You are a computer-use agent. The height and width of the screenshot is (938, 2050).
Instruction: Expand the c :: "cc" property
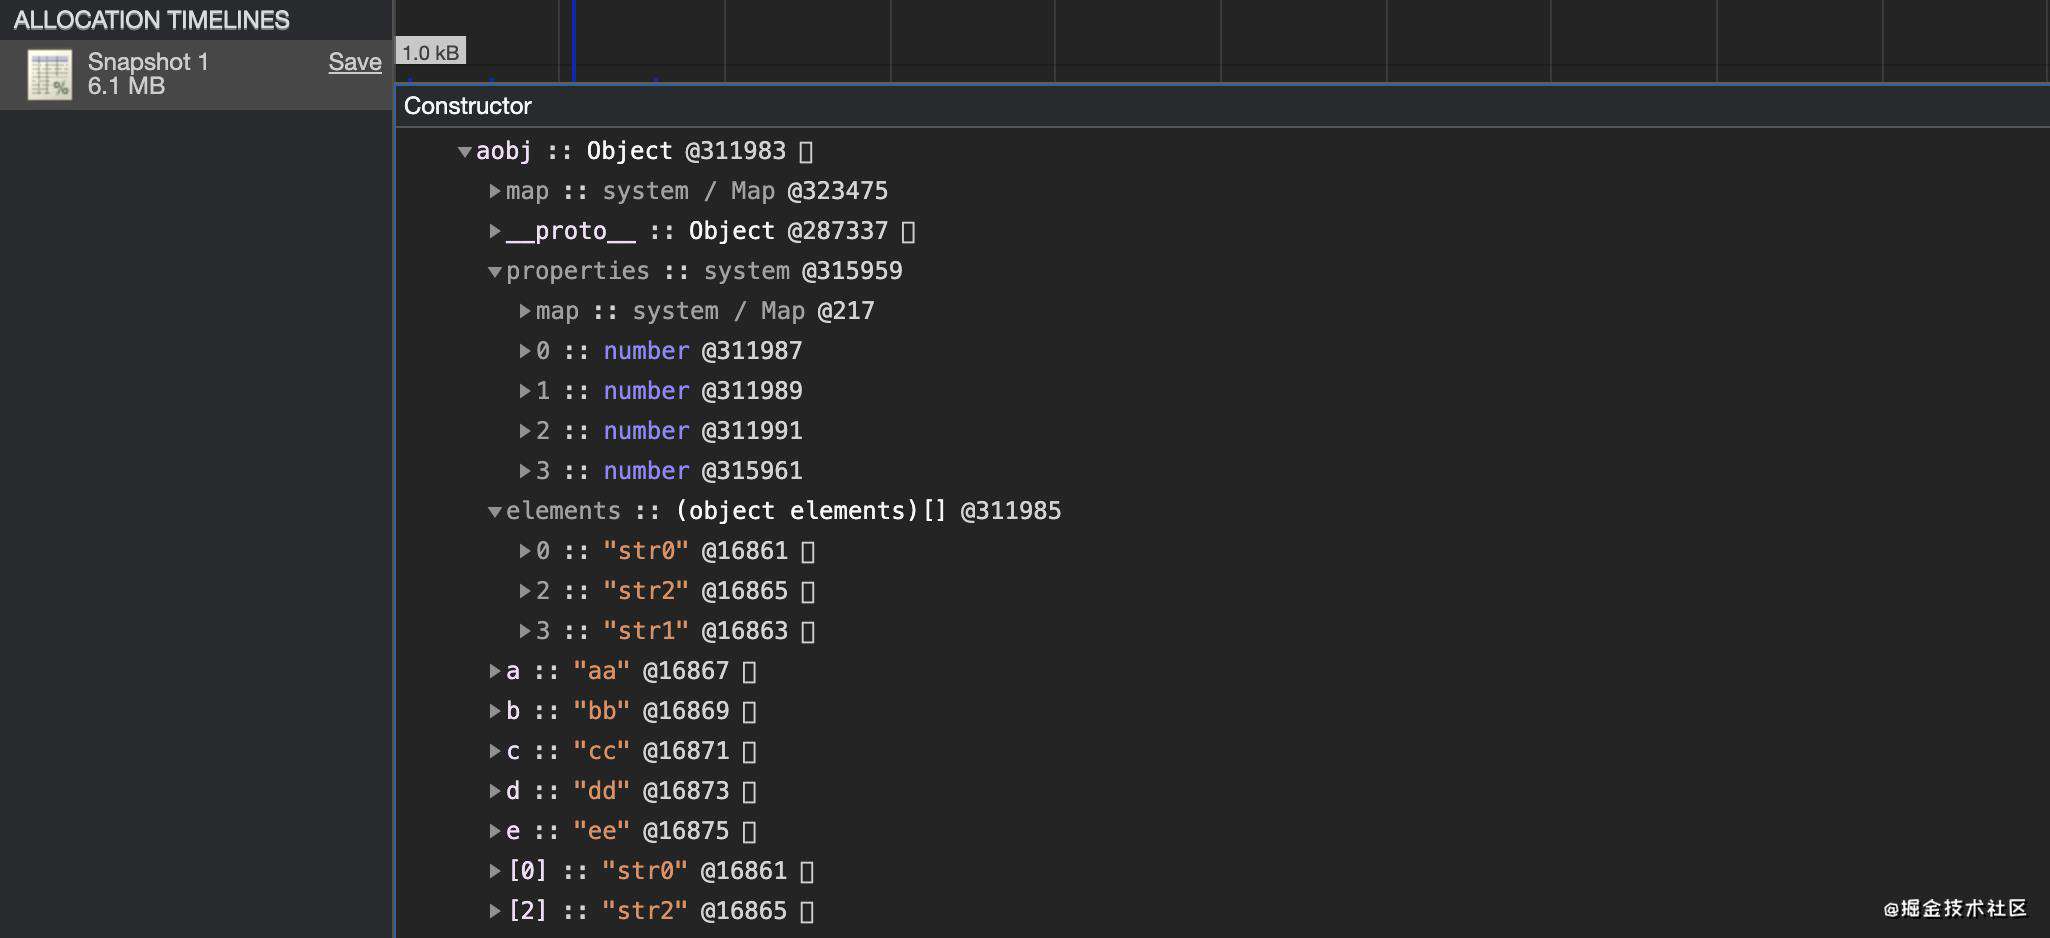(x=495, y=751)
